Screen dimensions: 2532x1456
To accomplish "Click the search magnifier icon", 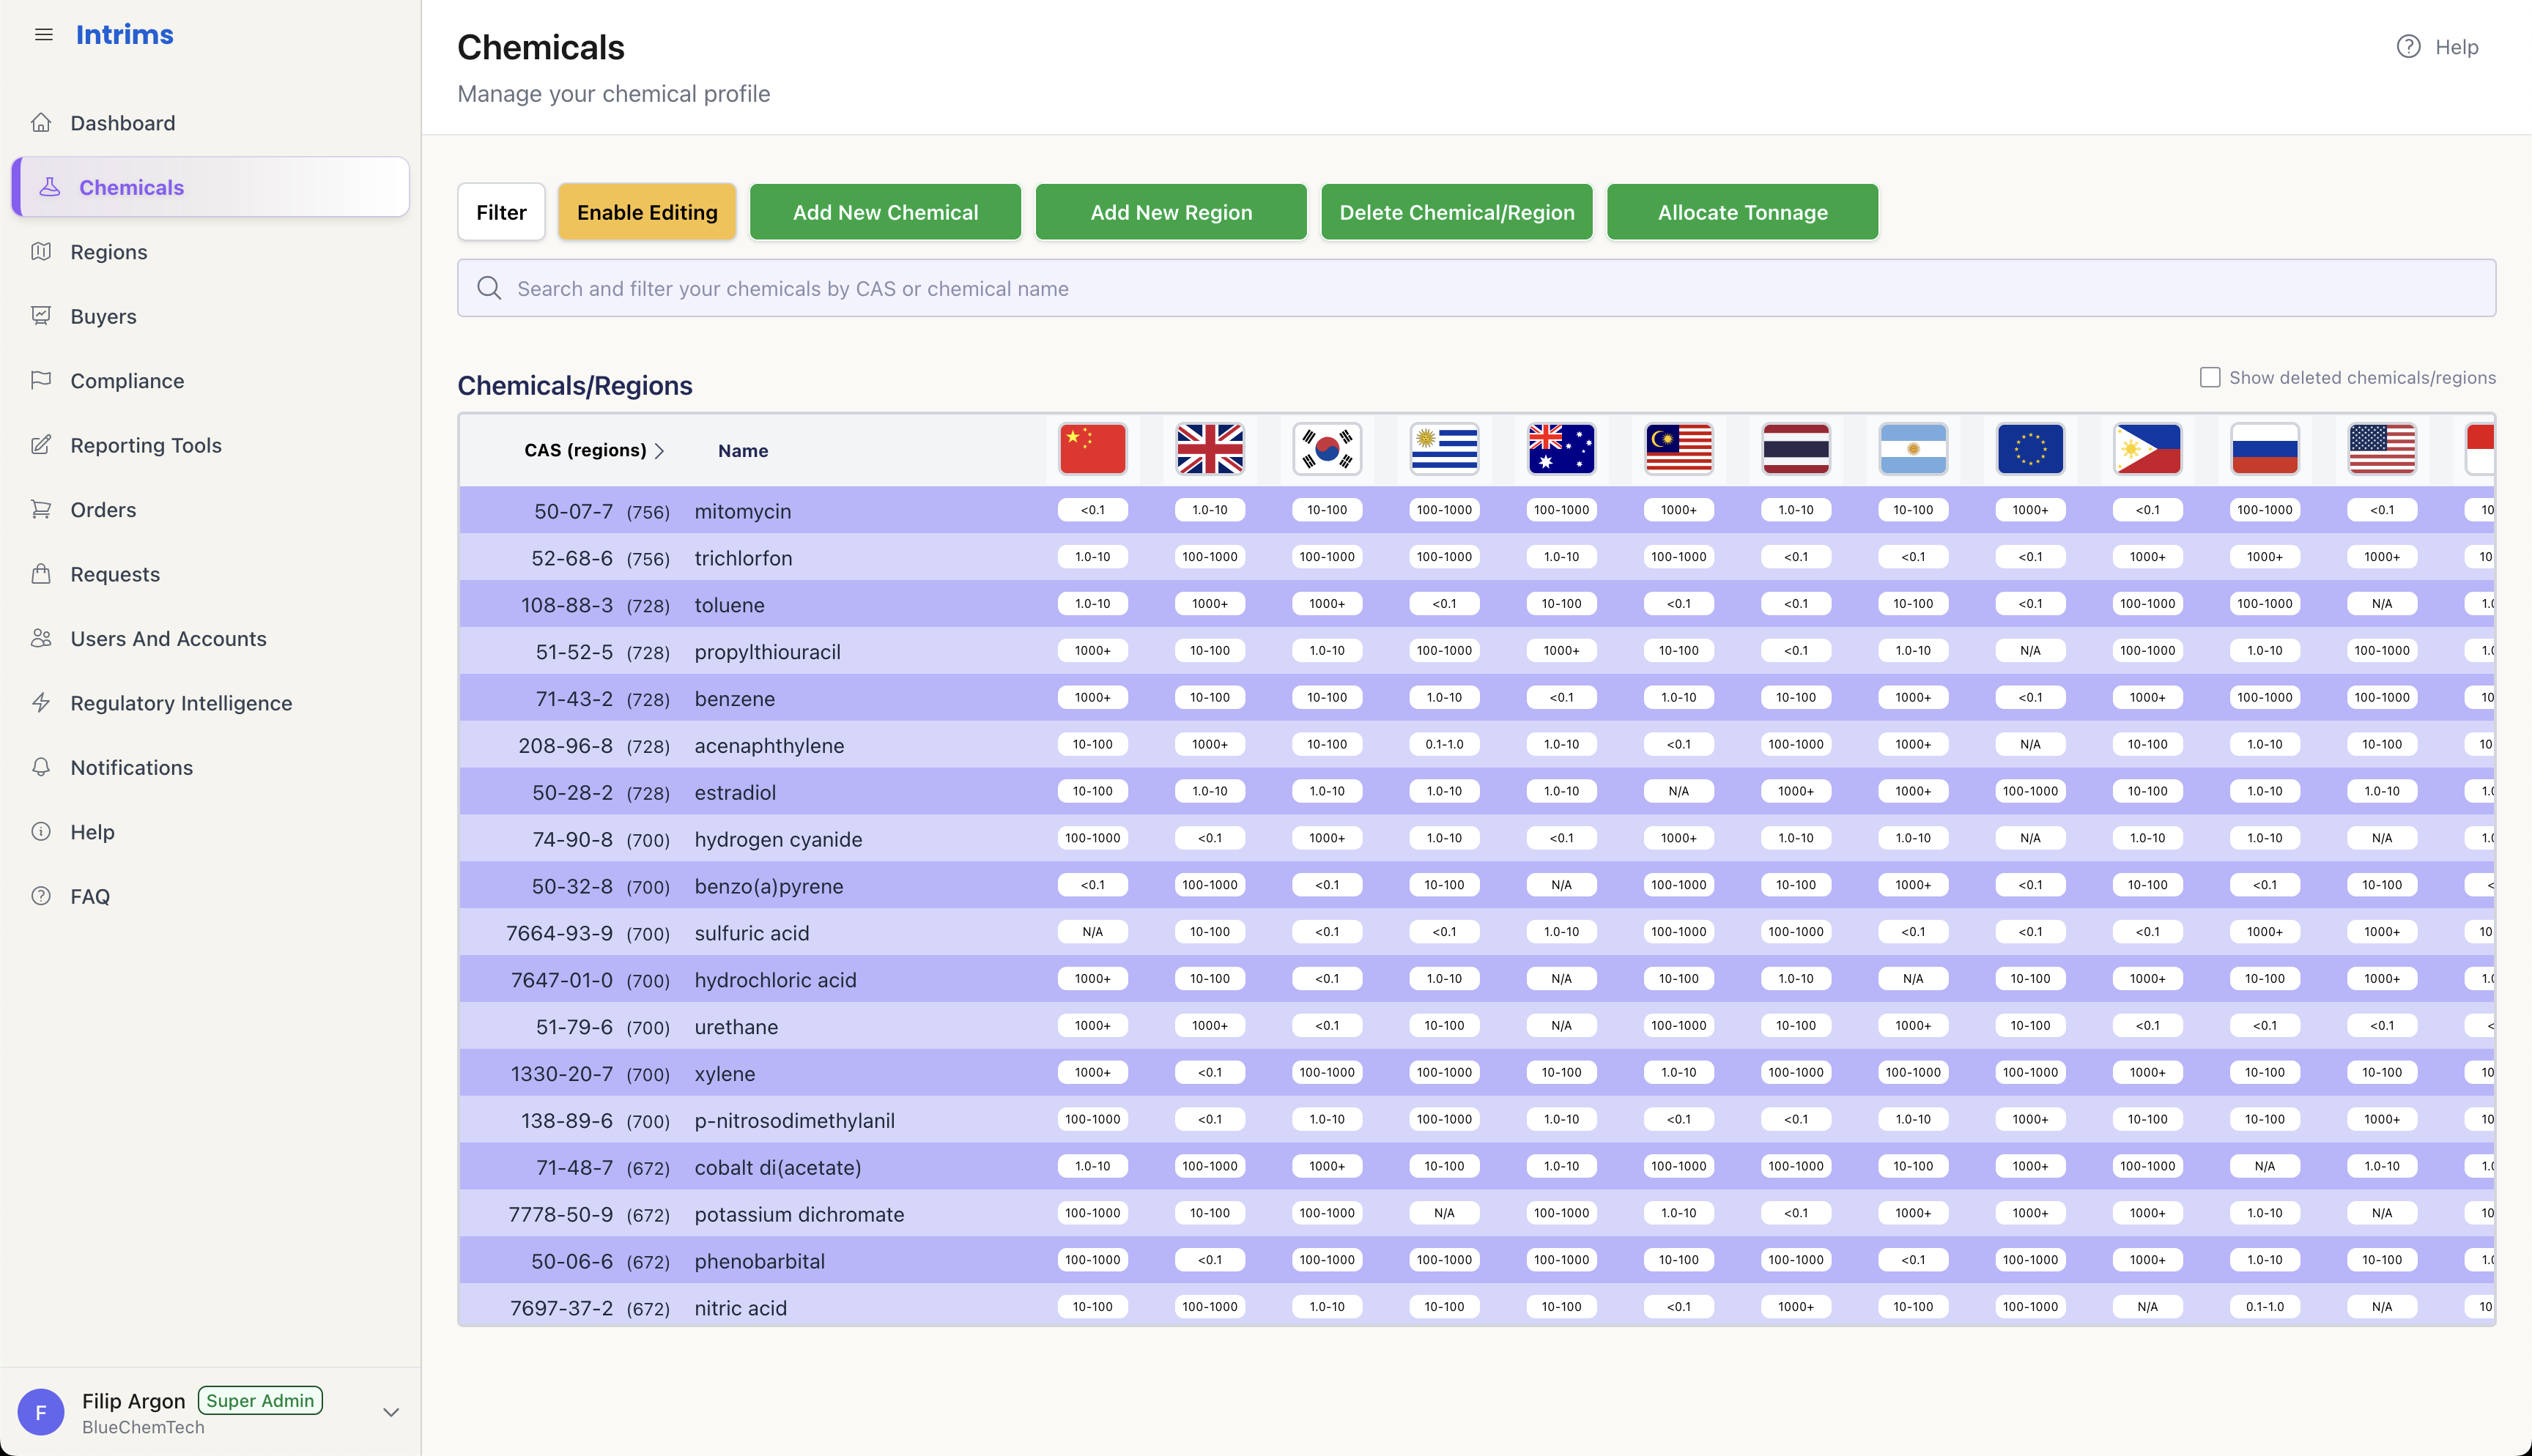I will (489, 288).
